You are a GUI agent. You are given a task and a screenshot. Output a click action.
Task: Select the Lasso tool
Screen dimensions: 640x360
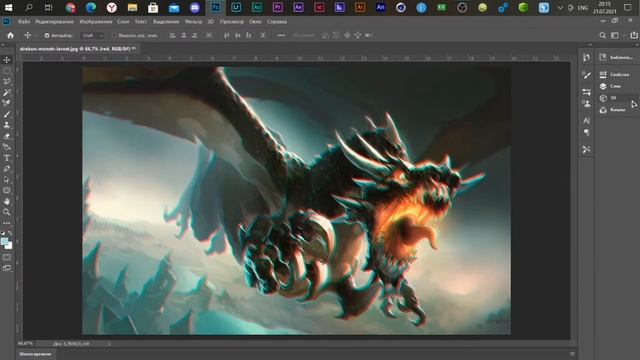[x=7, y=81]
